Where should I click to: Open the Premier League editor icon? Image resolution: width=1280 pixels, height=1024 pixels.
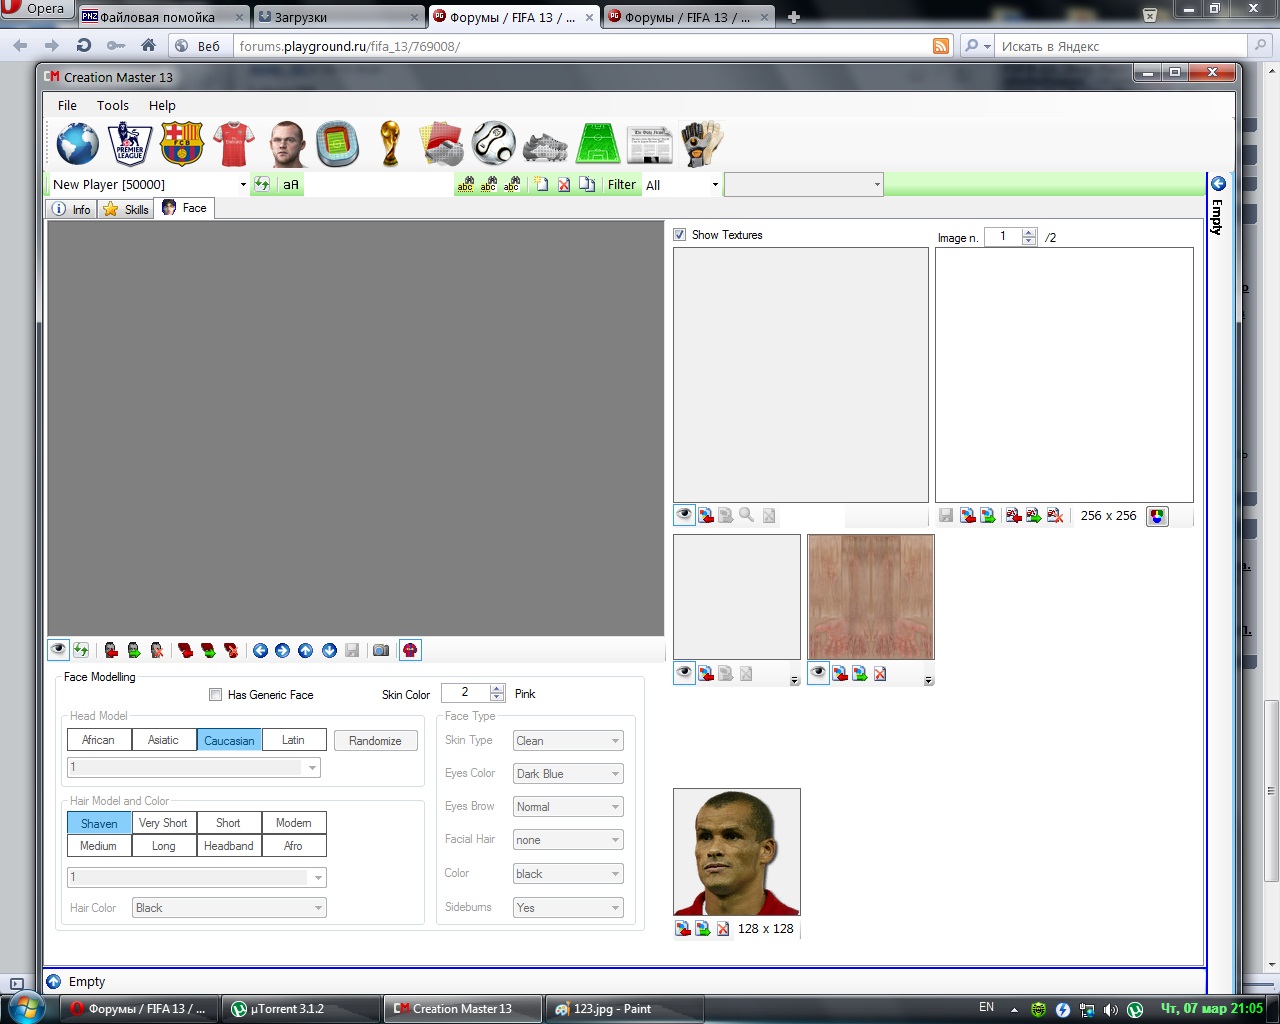(x=130, y=144)
